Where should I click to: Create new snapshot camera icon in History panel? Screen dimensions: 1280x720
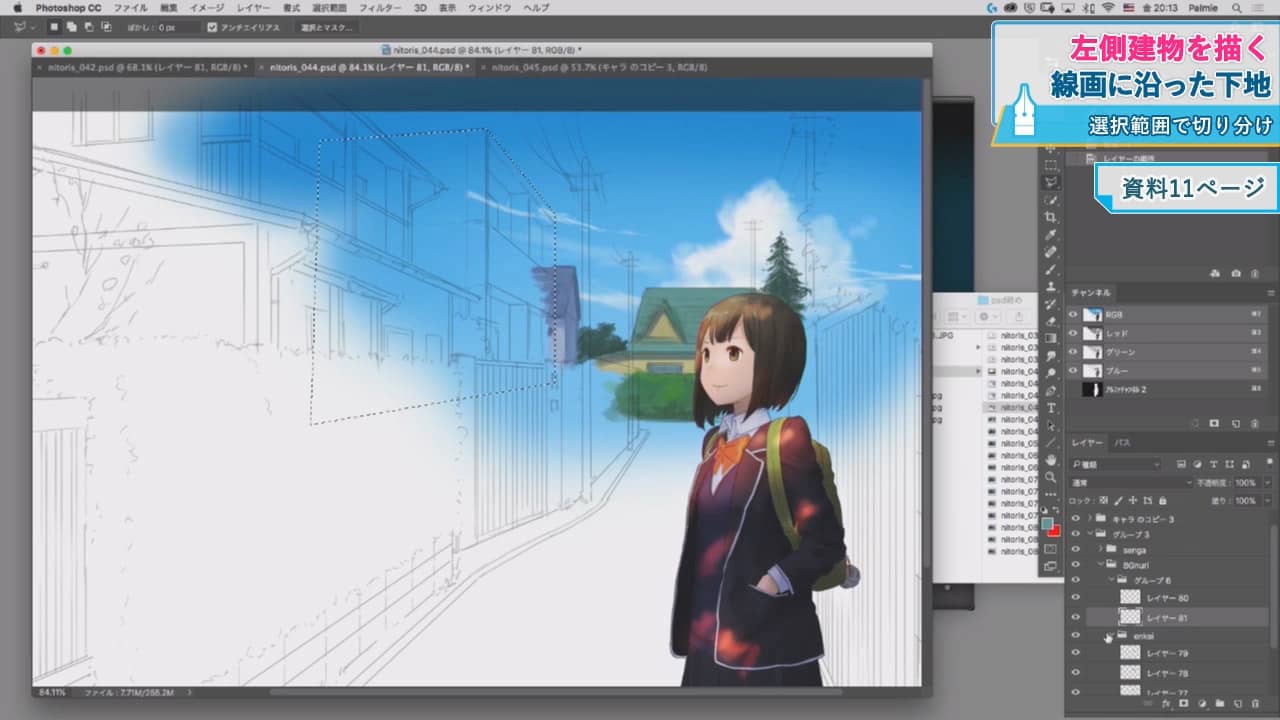[x=1236, y=272]
